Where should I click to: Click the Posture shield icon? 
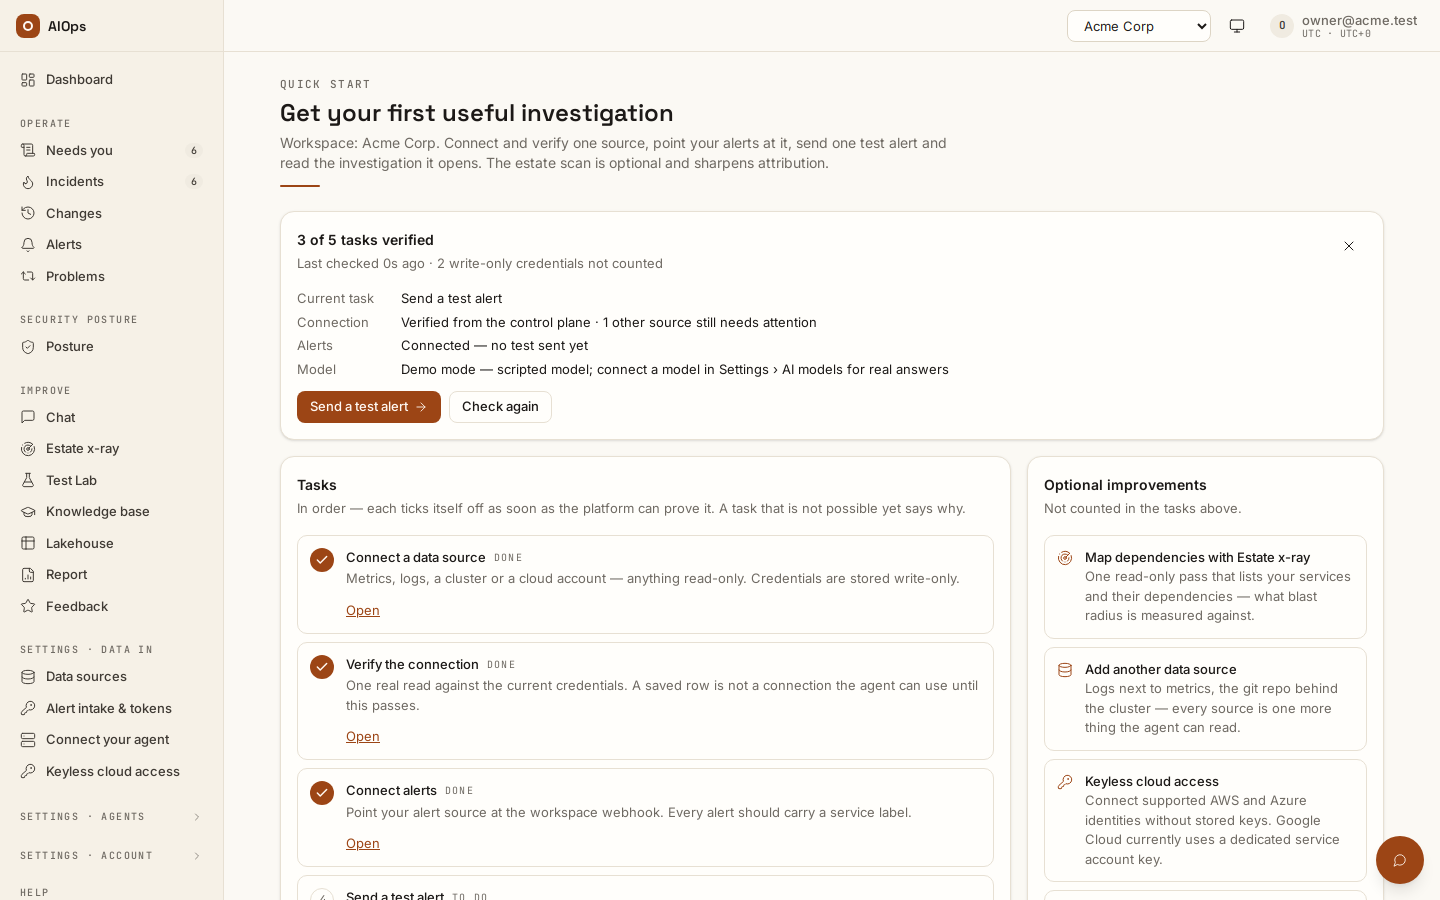pyautogui.click(x=28, y=346)
